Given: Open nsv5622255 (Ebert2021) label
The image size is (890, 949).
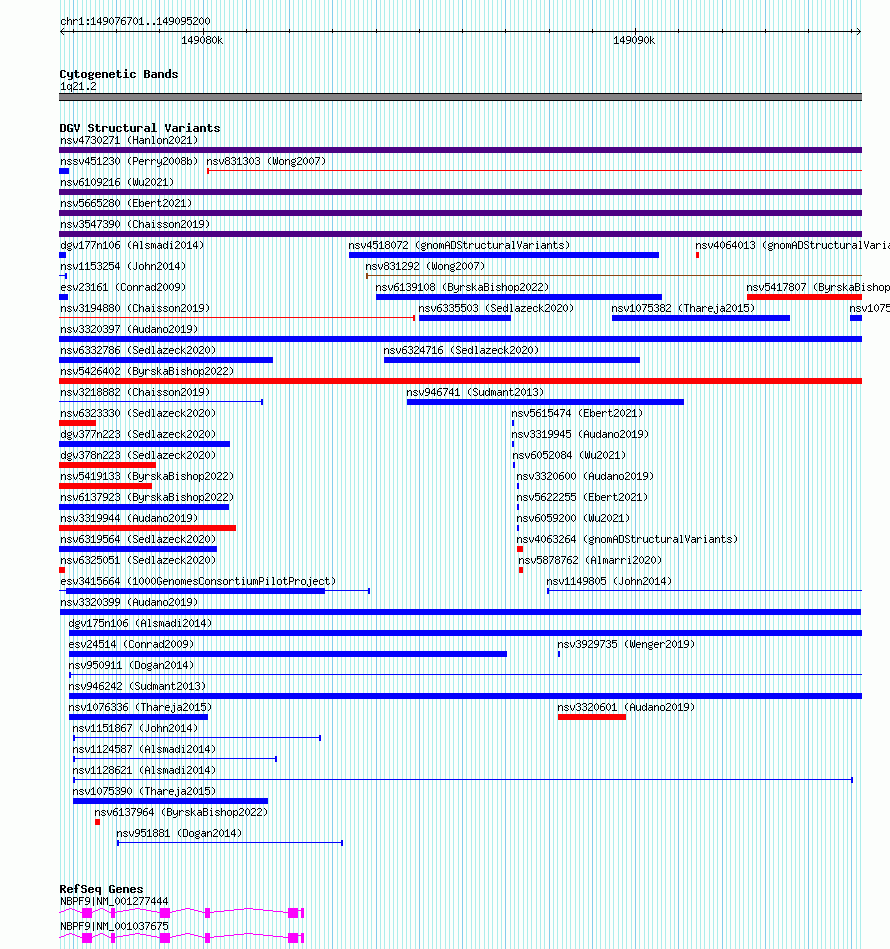Looking at the screenshot, I should 582,497.
